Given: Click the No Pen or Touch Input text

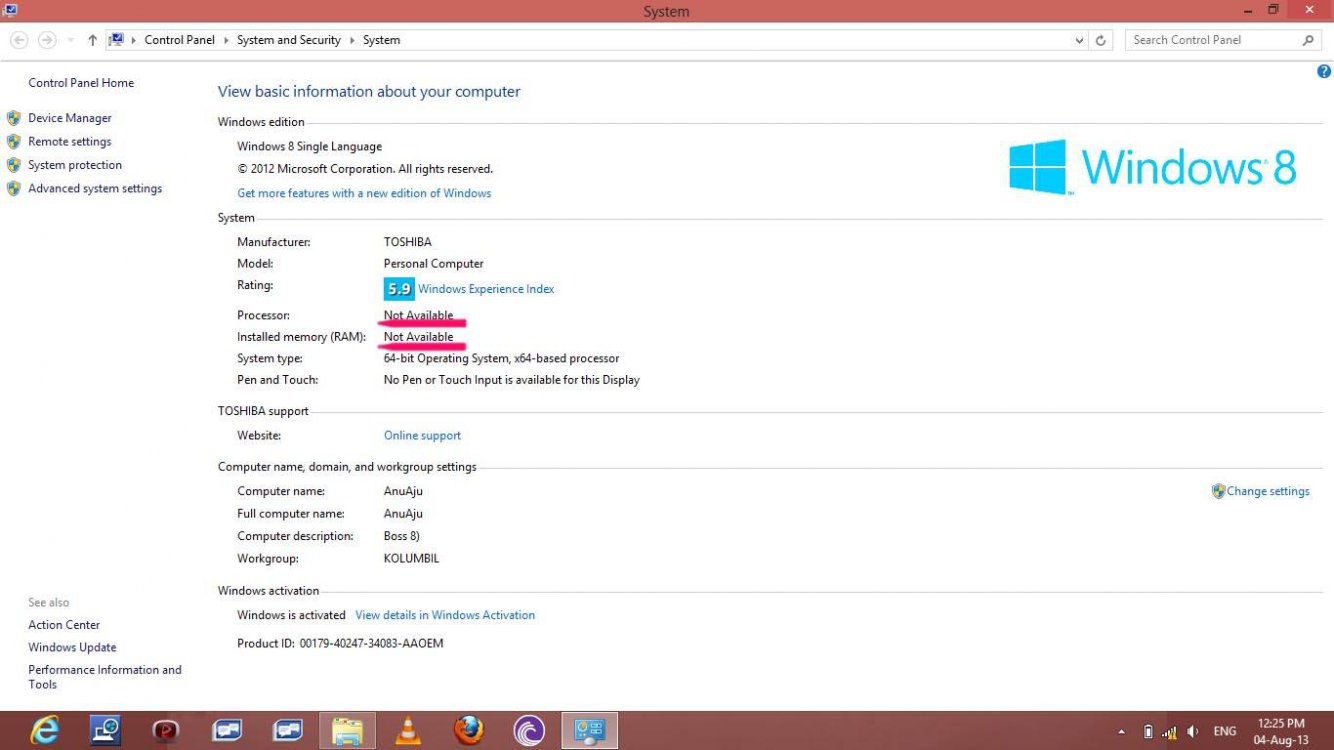Looking at the screenshot, I should [511, 380].
